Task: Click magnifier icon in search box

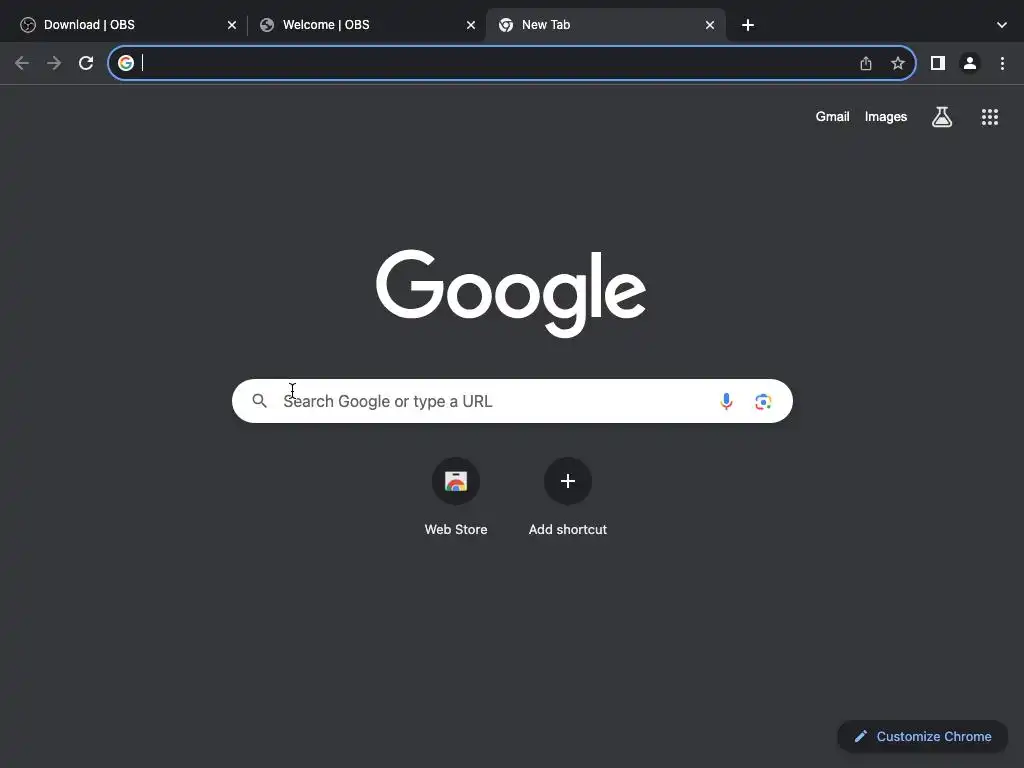Action: [260, 401]
